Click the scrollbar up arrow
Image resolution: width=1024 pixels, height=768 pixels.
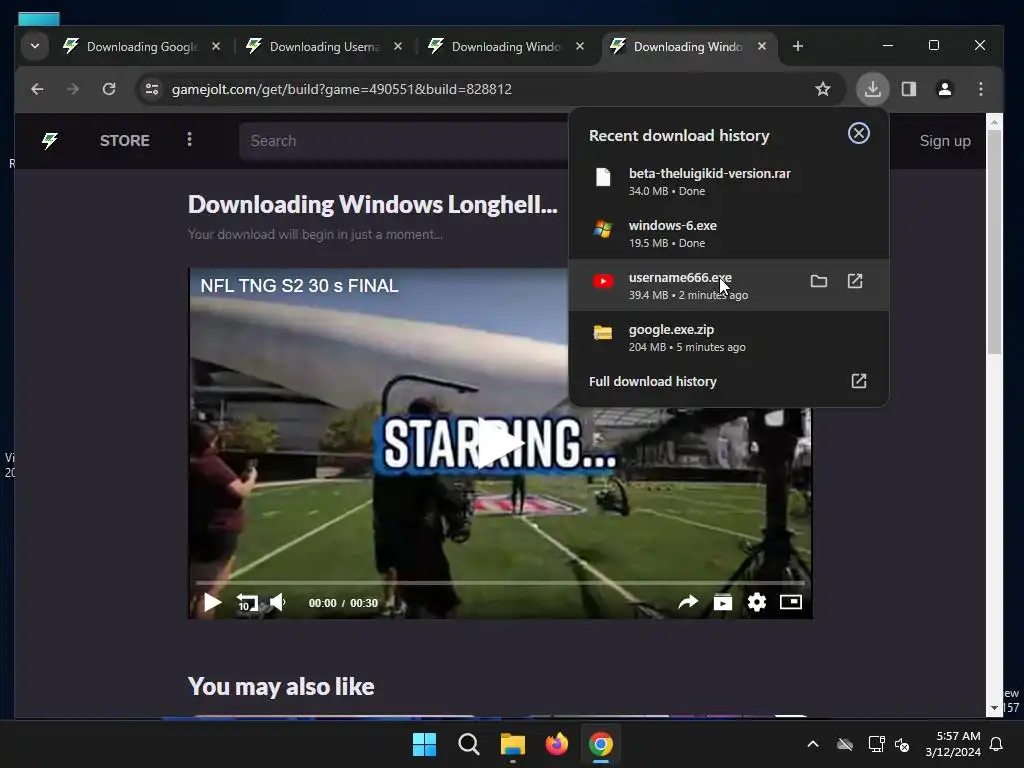pyautogui.click(x=994, y=122)
